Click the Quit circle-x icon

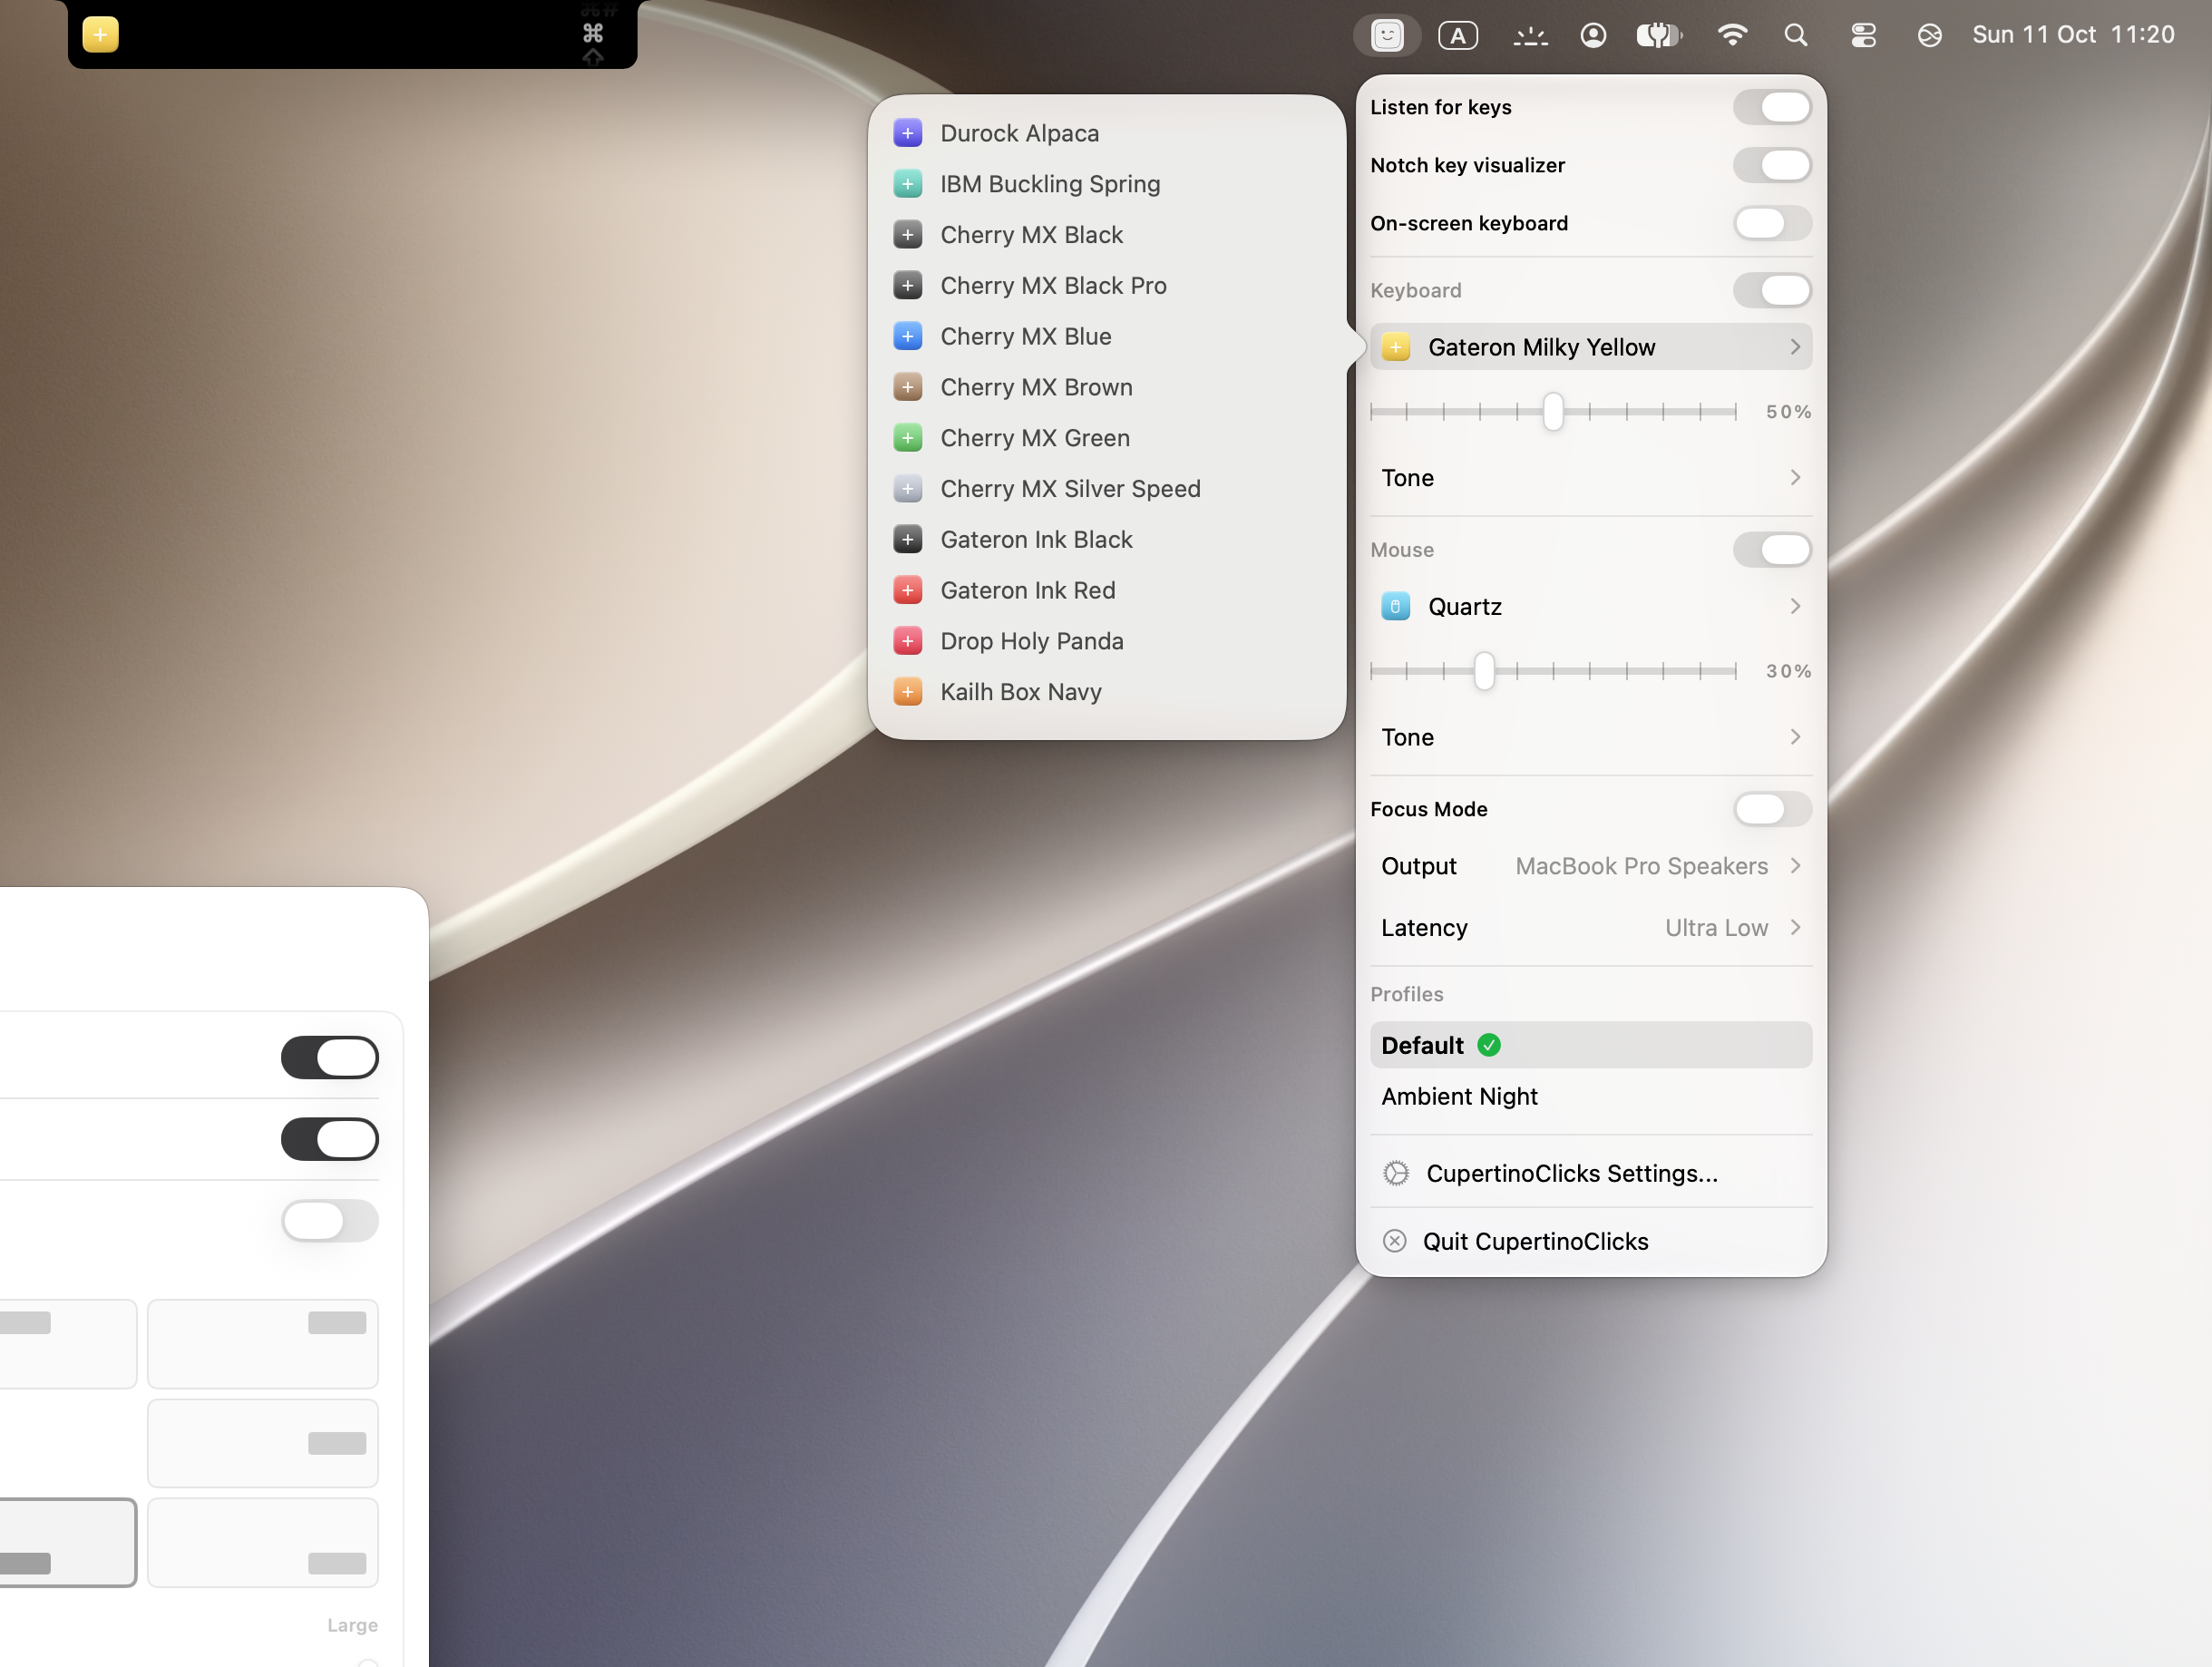tap(1395, 1241)
